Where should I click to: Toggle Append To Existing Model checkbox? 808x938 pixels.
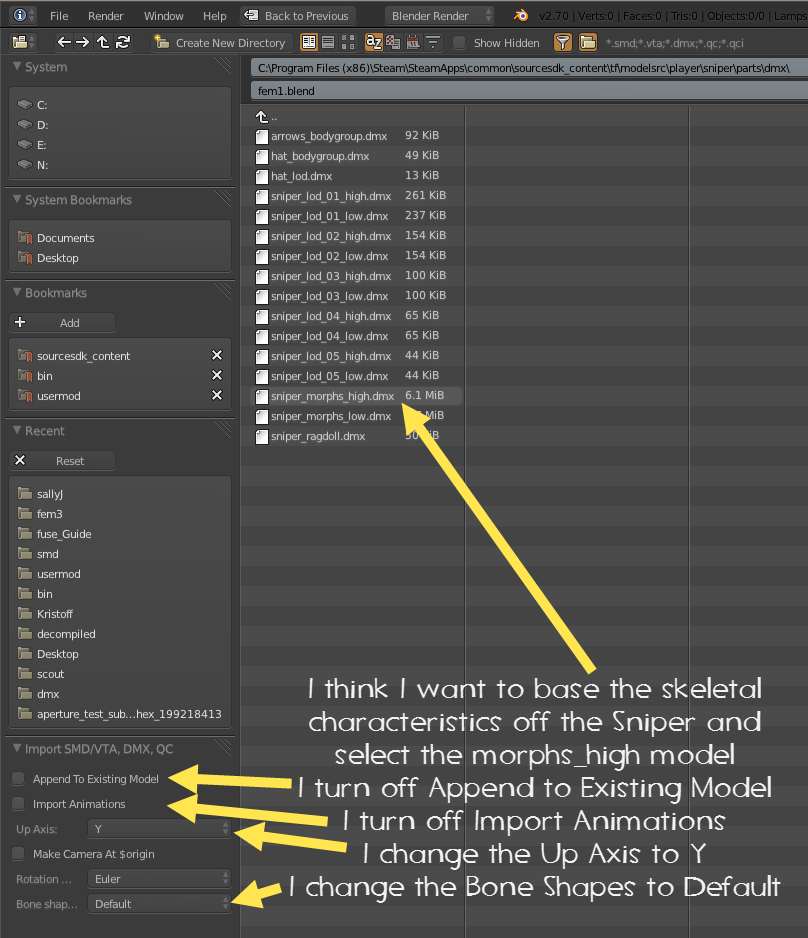(19, 778)
